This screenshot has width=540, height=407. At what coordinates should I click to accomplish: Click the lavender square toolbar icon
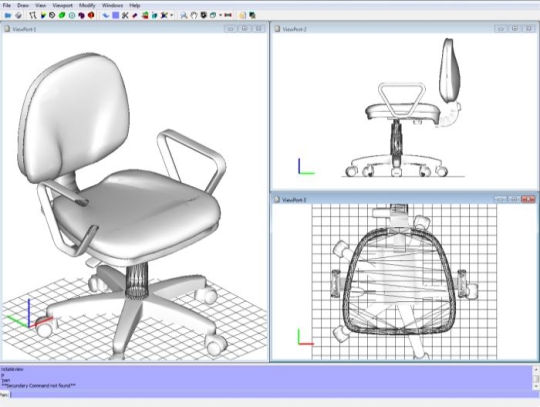(116, 15)
